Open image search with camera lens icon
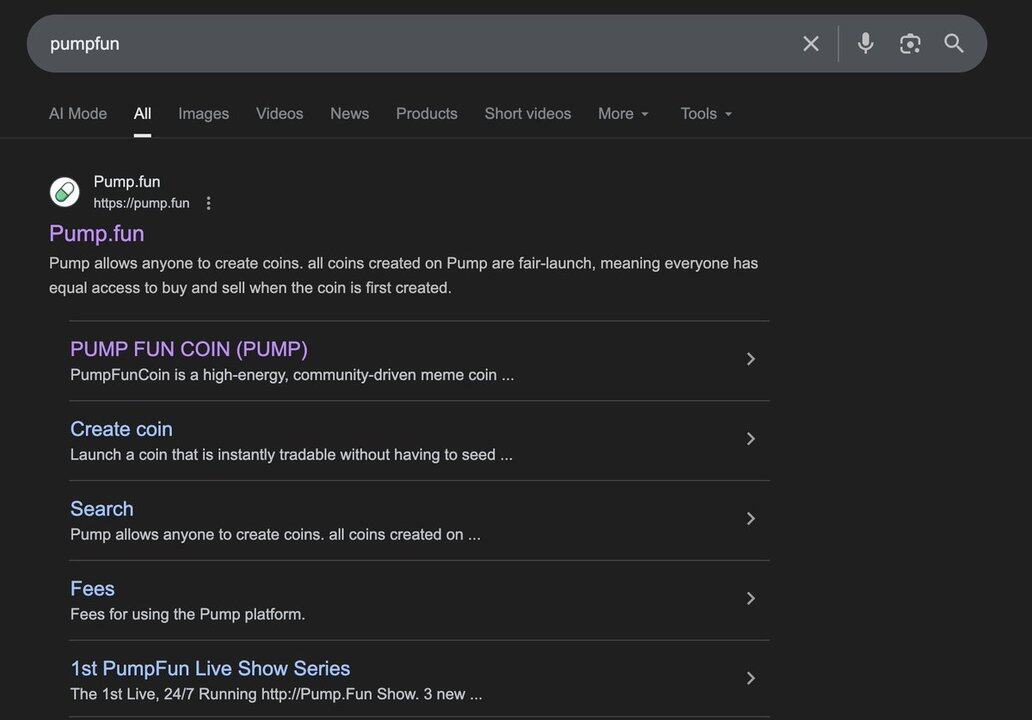This screenshot has height=720, width=1032. (x=909, y=43)
